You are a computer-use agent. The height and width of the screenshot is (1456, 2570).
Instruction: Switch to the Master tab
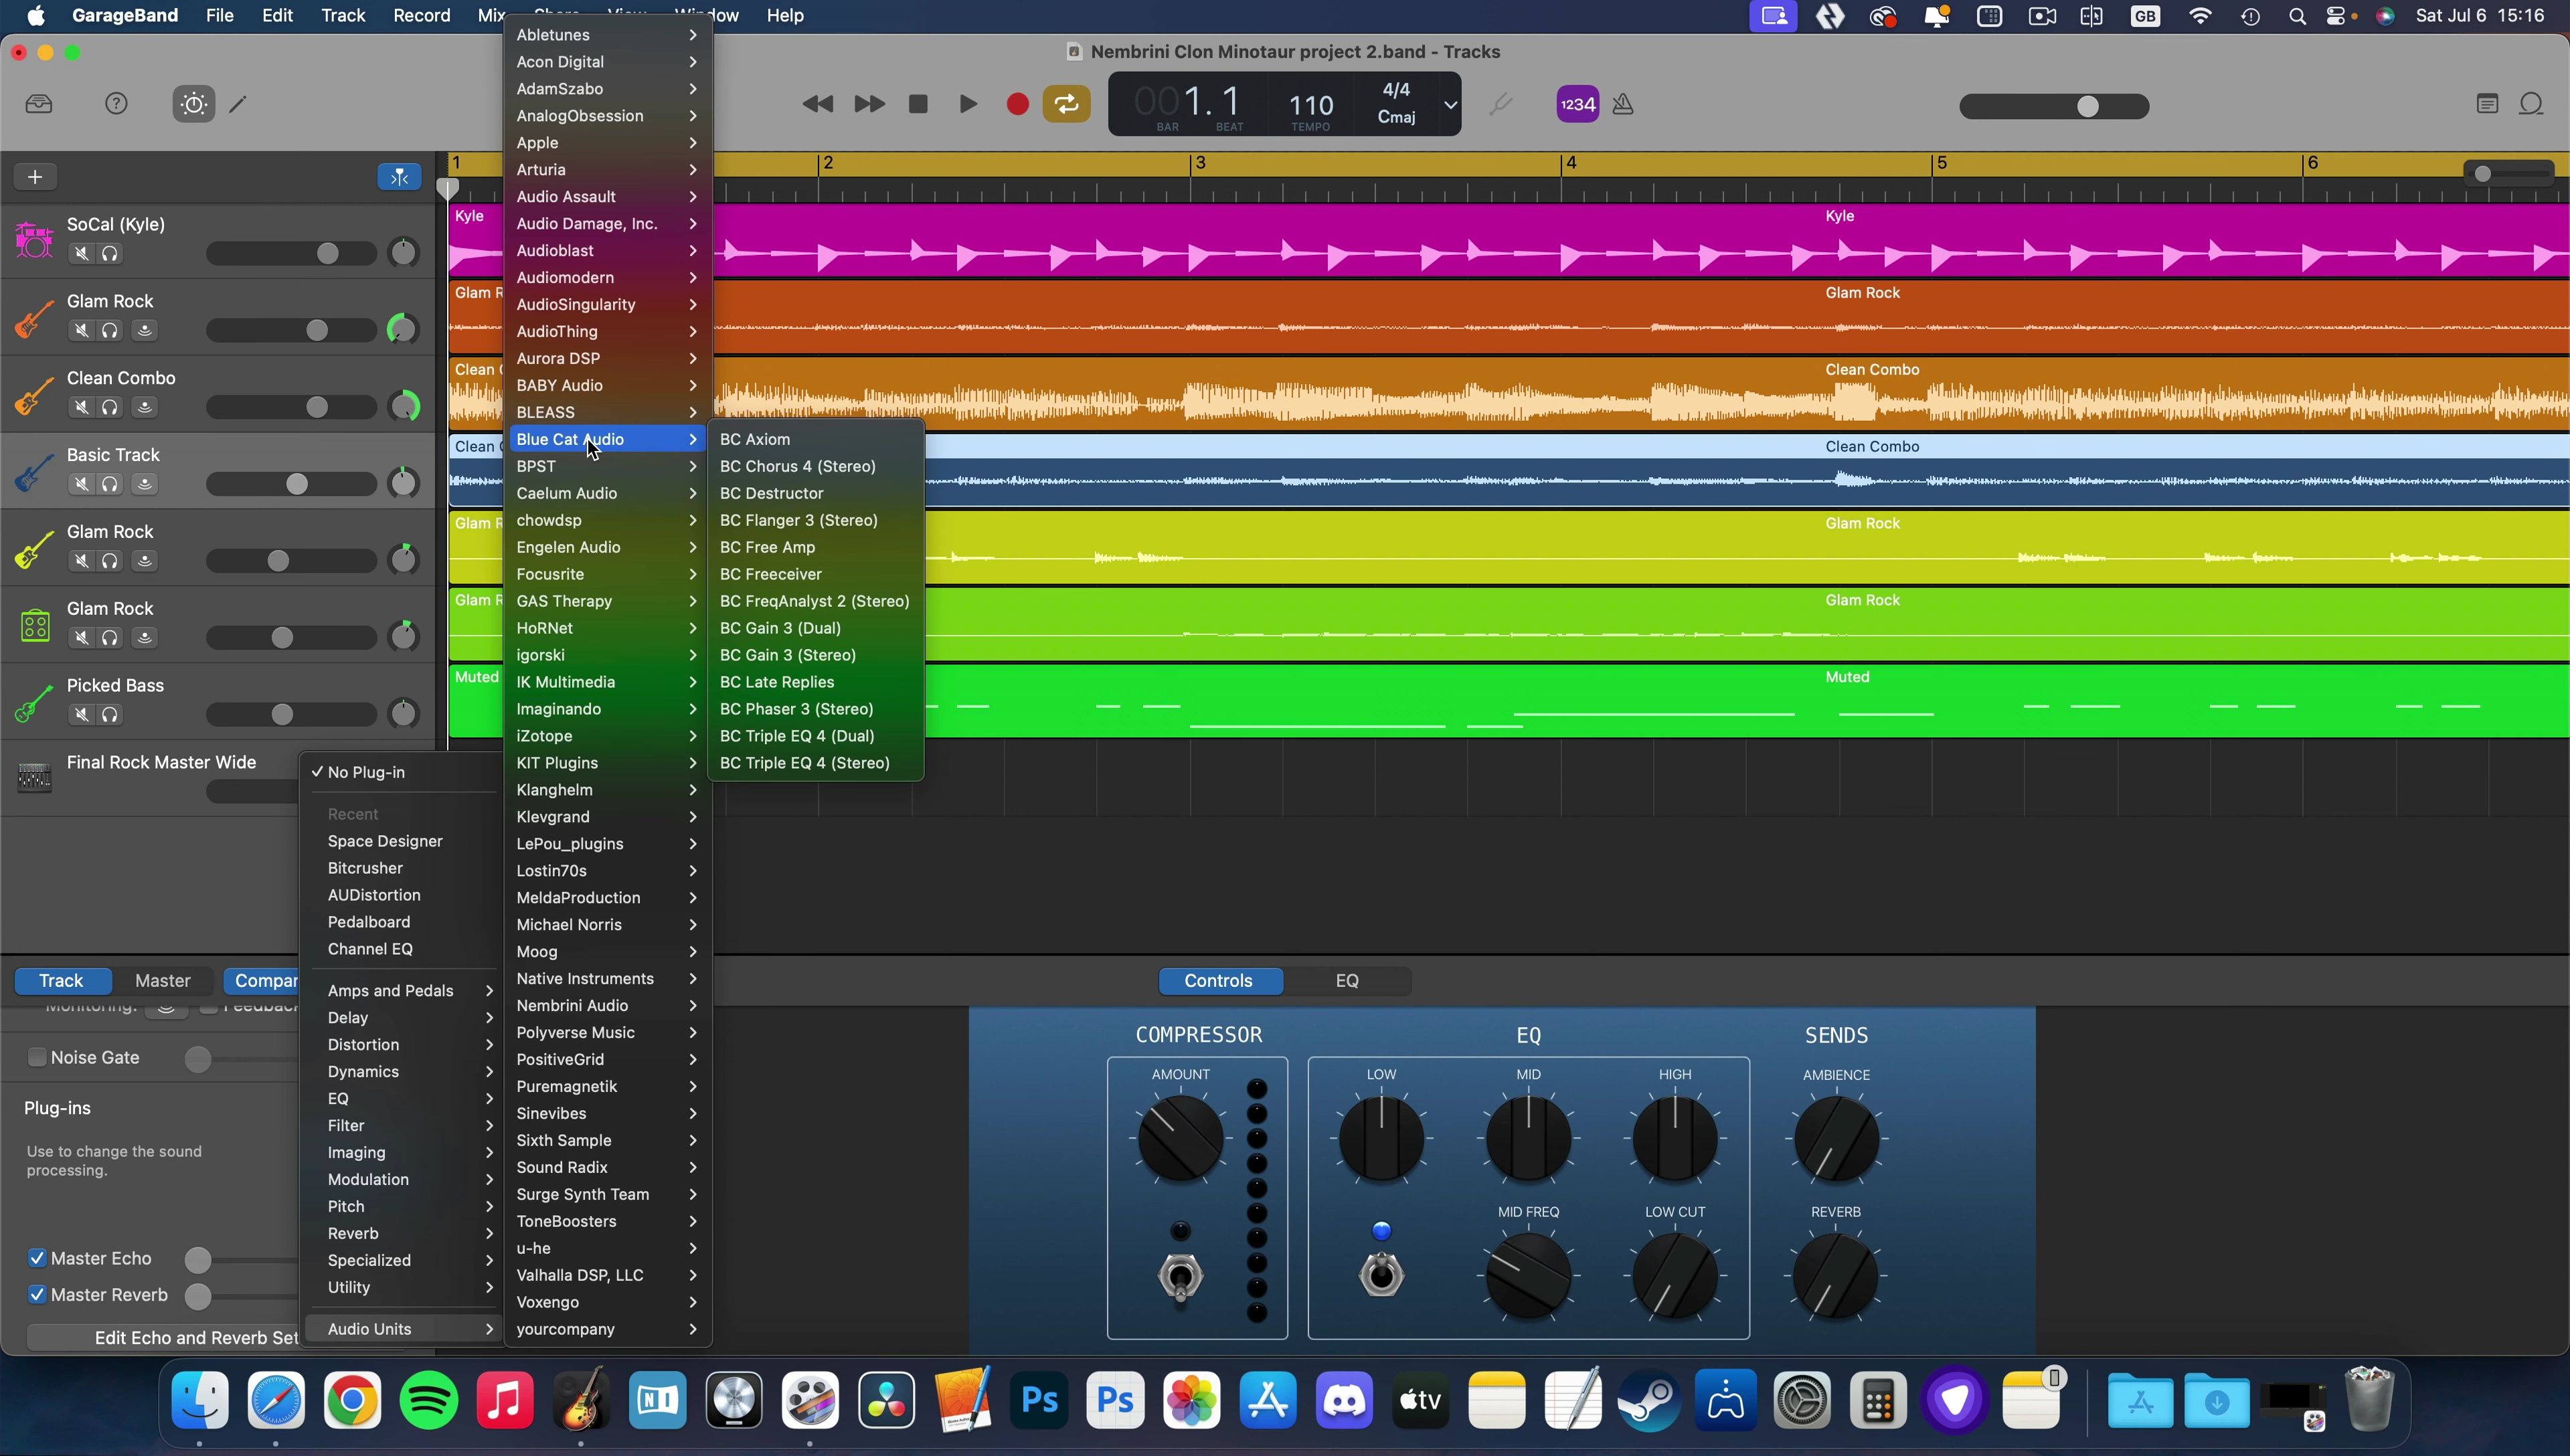[163, 980]
